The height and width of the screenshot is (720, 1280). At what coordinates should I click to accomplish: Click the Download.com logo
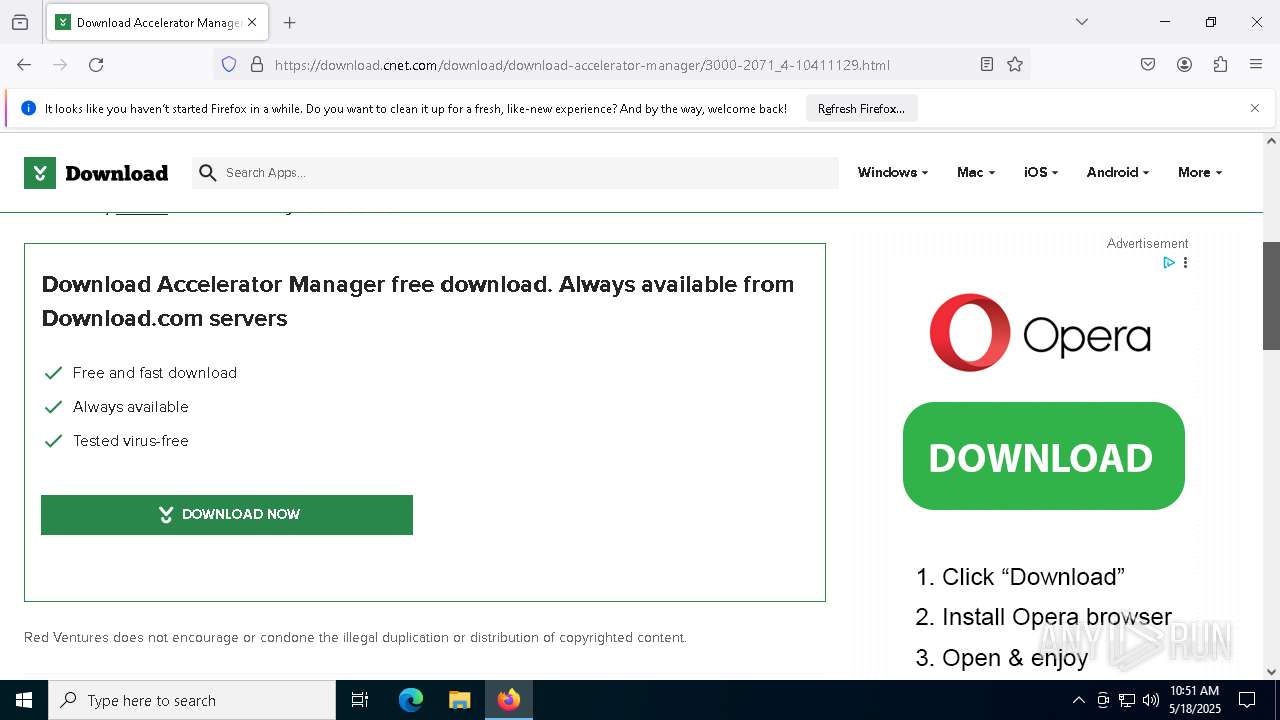coord(96,173)
